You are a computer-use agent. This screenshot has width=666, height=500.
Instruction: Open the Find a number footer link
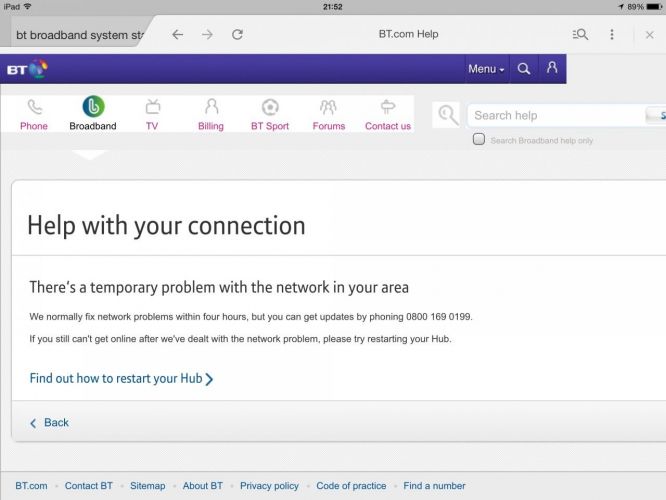tap(434, 486)
